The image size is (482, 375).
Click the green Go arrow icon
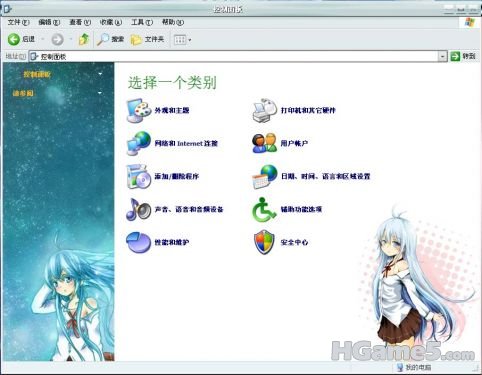[455, 56]
